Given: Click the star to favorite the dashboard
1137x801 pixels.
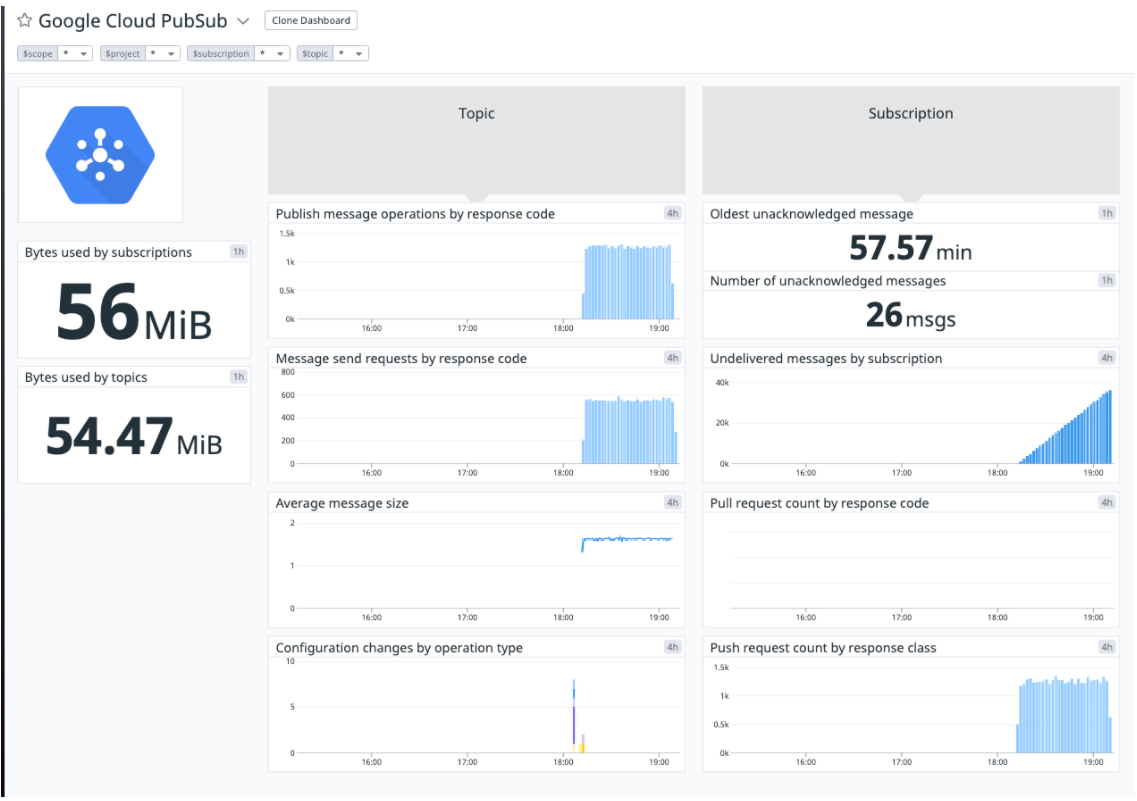Looking at the screenshot, I should [23, 20].
